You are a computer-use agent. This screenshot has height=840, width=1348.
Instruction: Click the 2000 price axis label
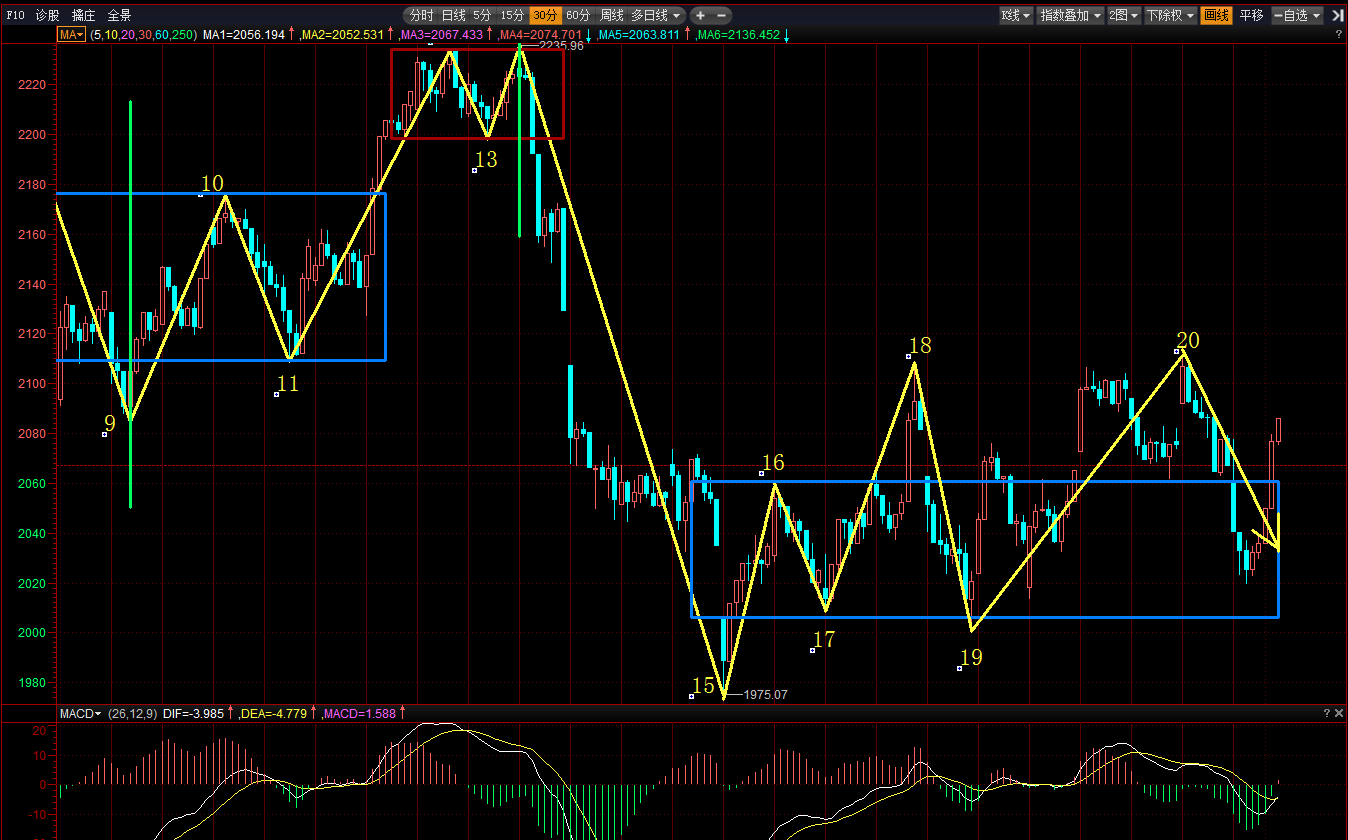31,633
